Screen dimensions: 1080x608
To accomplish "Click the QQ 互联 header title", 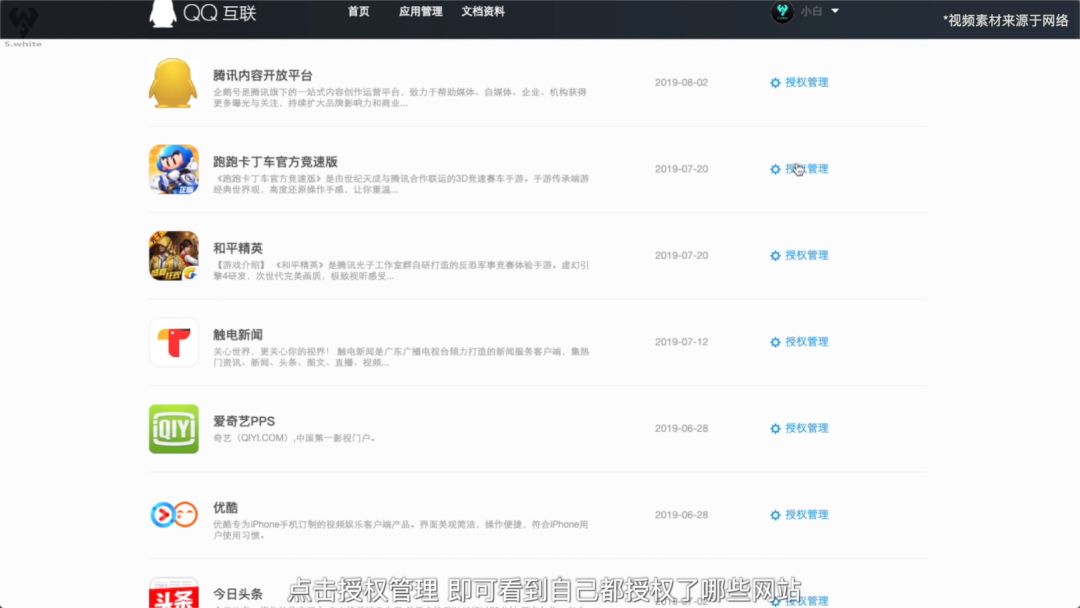I will [x=220, y=13].
